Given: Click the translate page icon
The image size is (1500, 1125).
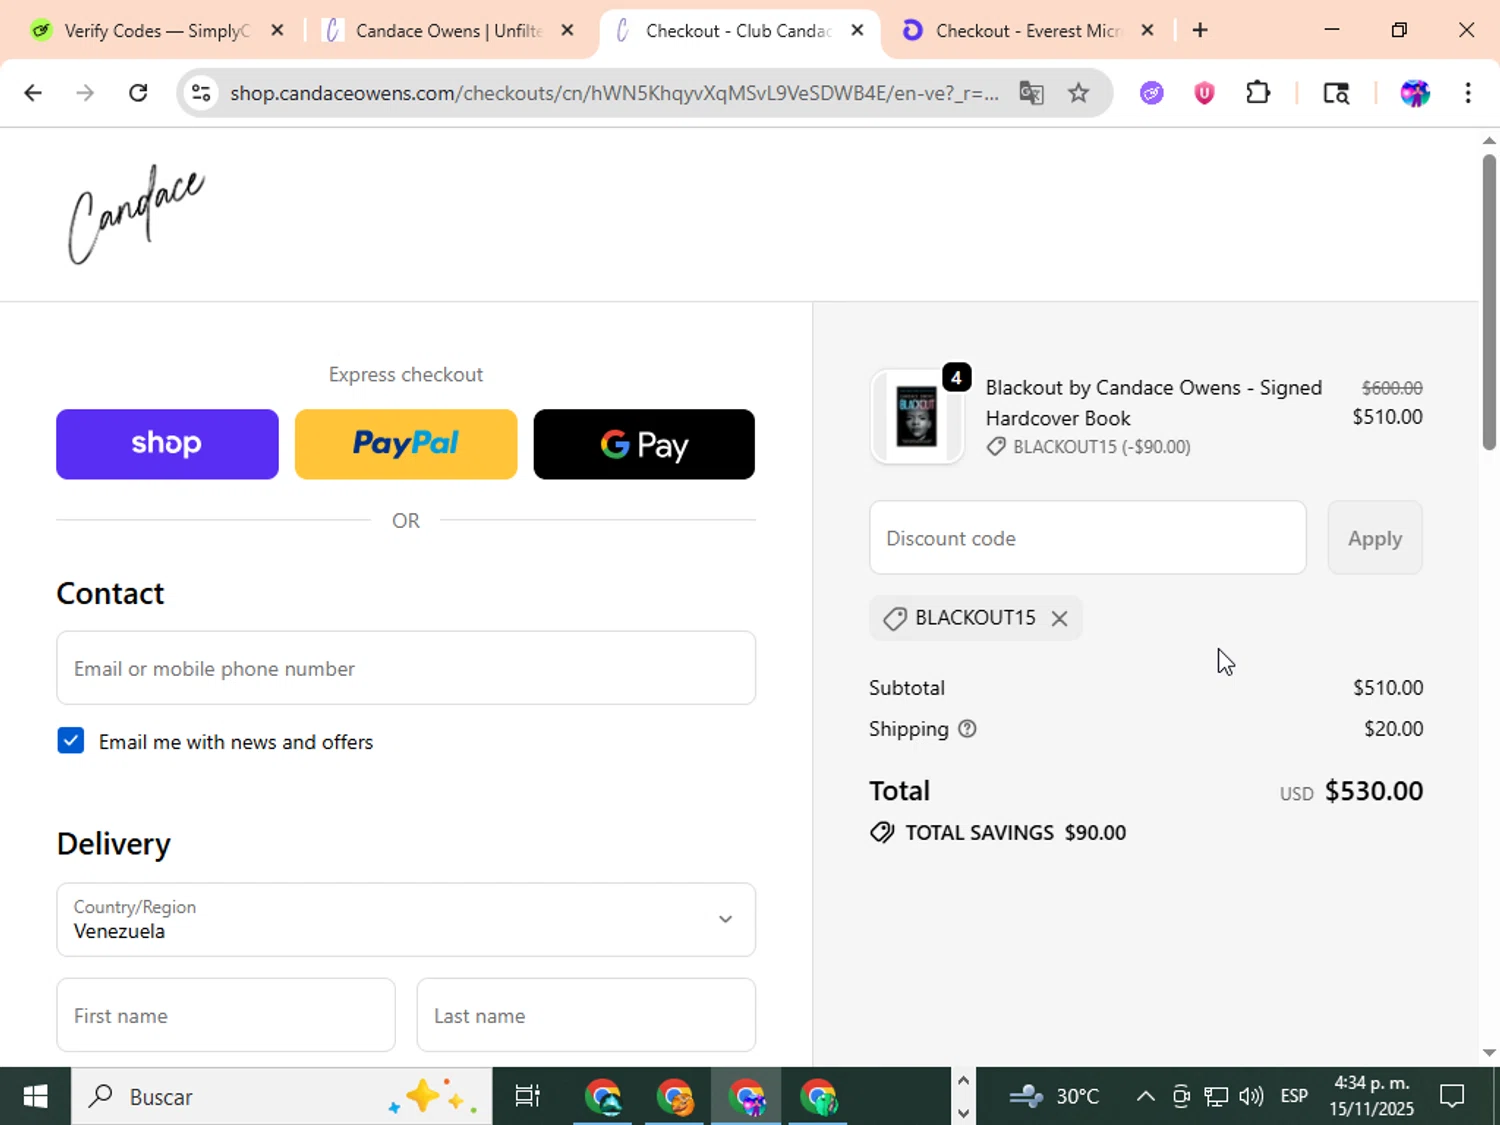Looking at the screenshot, I should pos(1031,93).
